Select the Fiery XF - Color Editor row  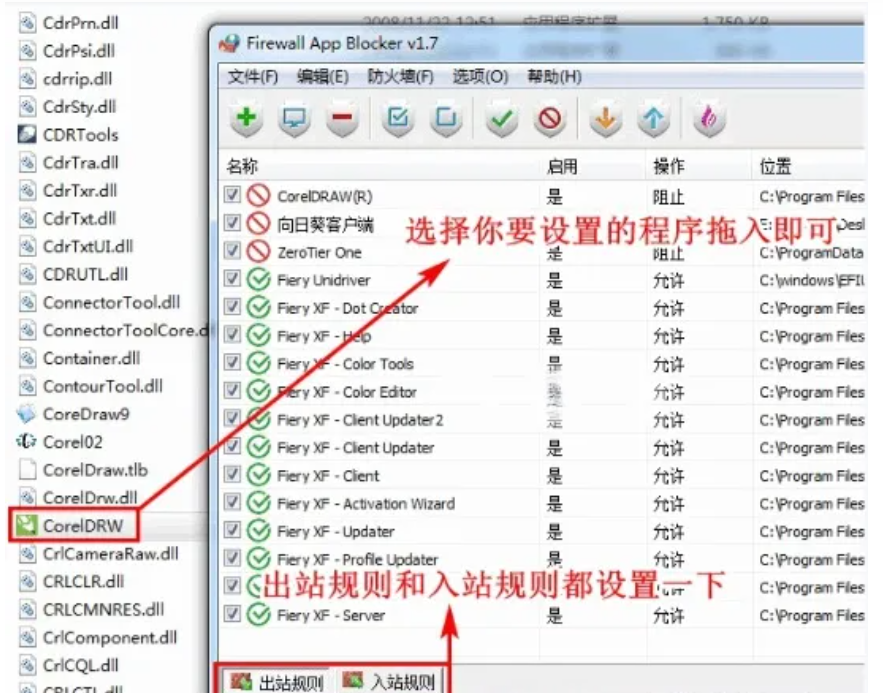pyautogui.click(x=542, y=391)
